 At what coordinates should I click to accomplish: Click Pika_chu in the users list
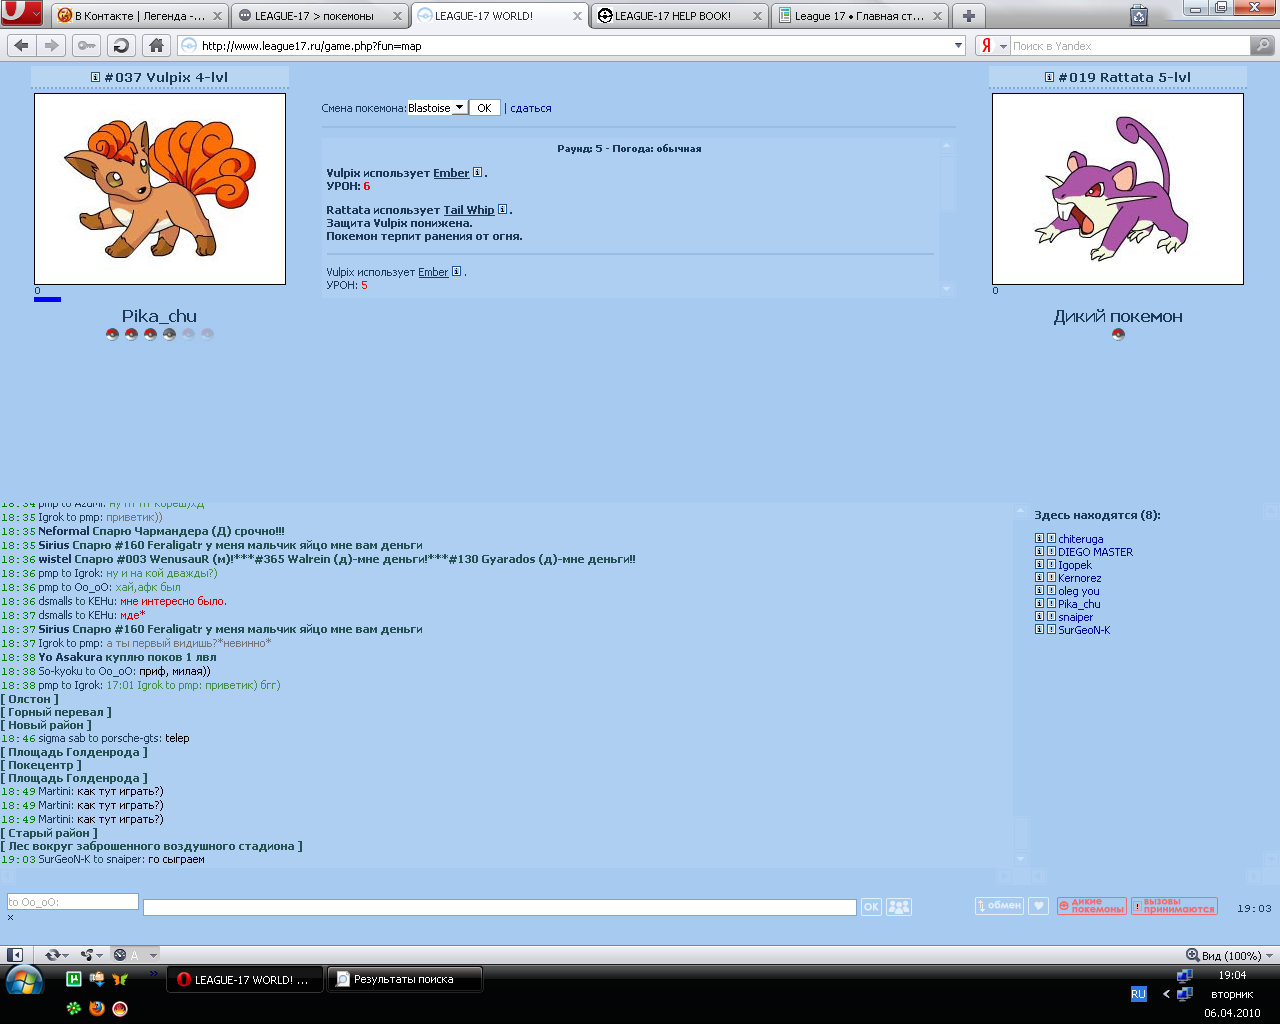point(1079,604)
